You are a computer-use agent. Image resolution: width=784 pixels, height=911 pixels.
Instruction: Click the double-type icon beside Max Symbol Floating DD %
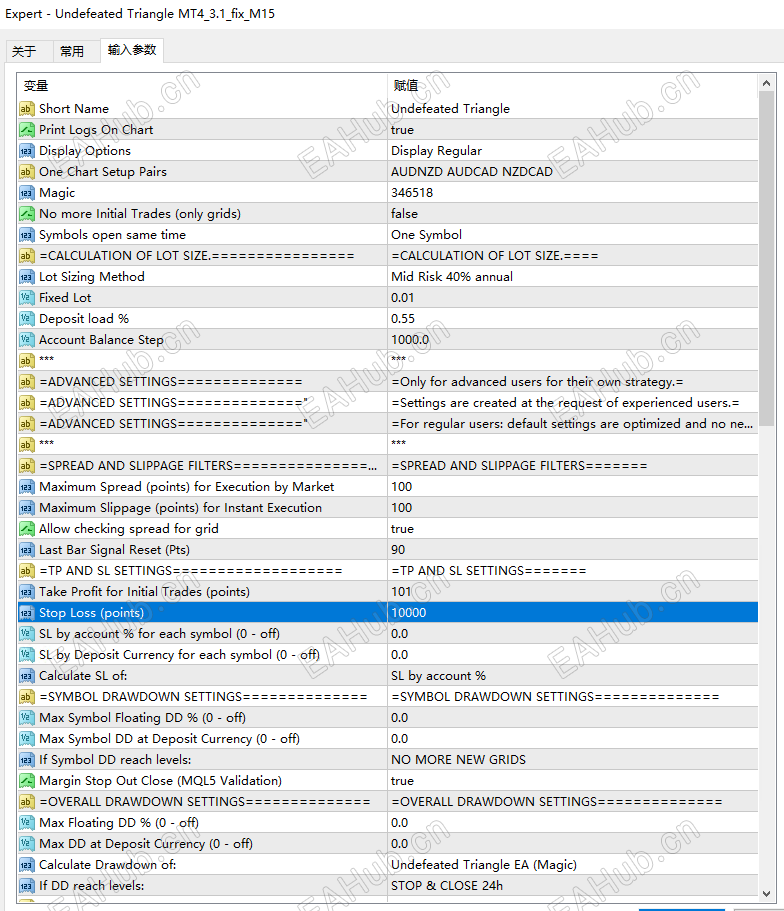27,718
